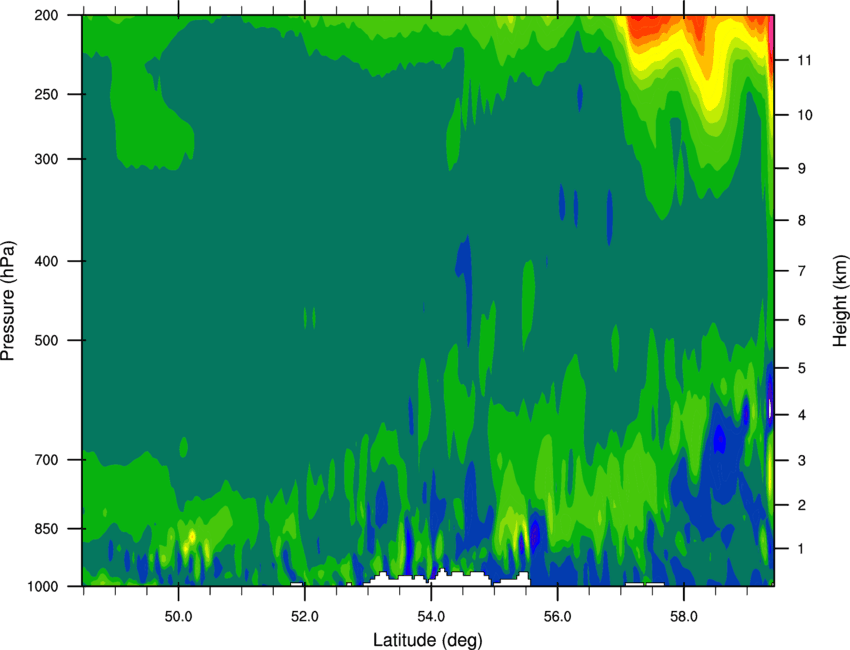The height and width of the screenshot is (650, 850).
Task: Click the 9 km height label
Action: [x=801, y=169]
